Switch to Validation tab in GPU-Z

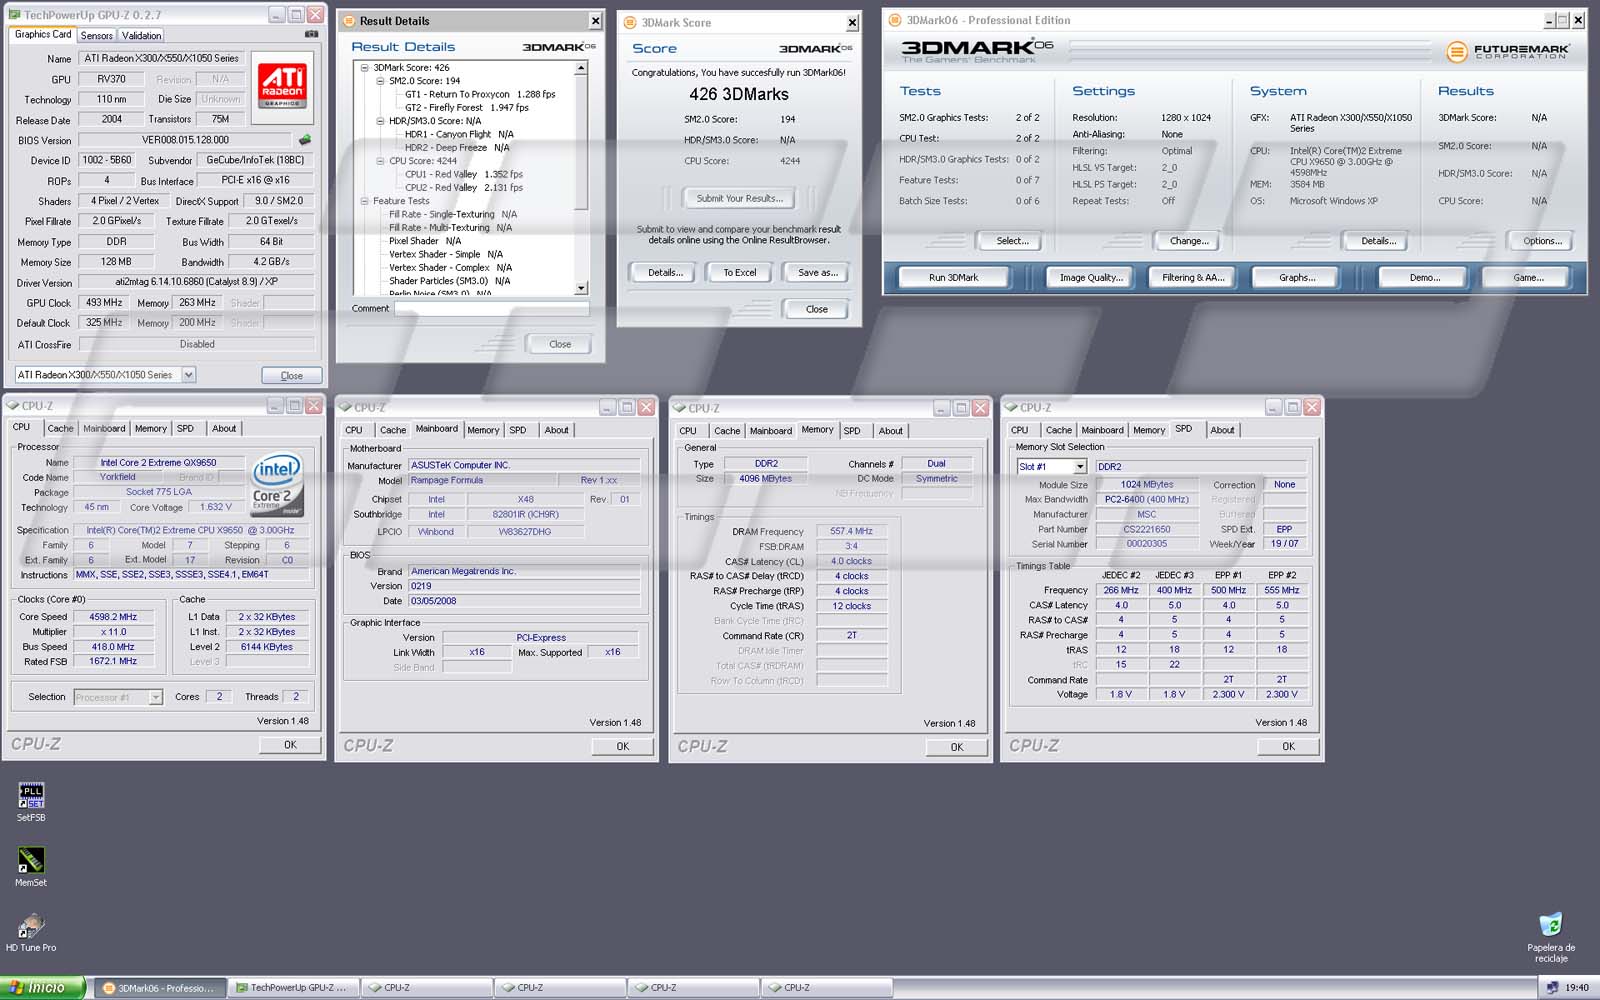(141, 35)
